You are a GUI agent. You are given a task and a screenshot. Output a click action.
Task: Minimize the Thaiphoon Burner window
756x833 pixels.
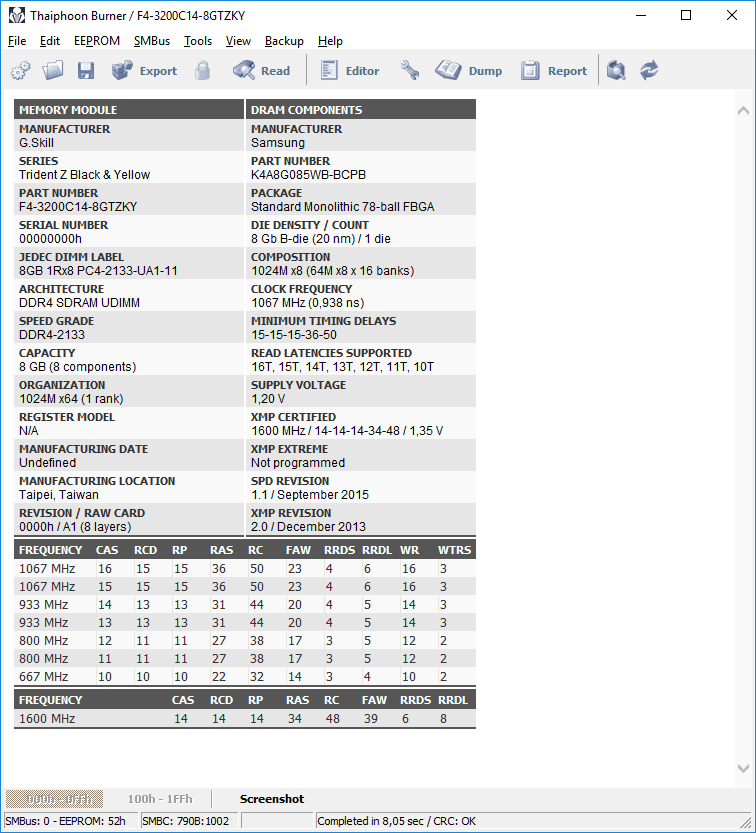tap(641, 15)
